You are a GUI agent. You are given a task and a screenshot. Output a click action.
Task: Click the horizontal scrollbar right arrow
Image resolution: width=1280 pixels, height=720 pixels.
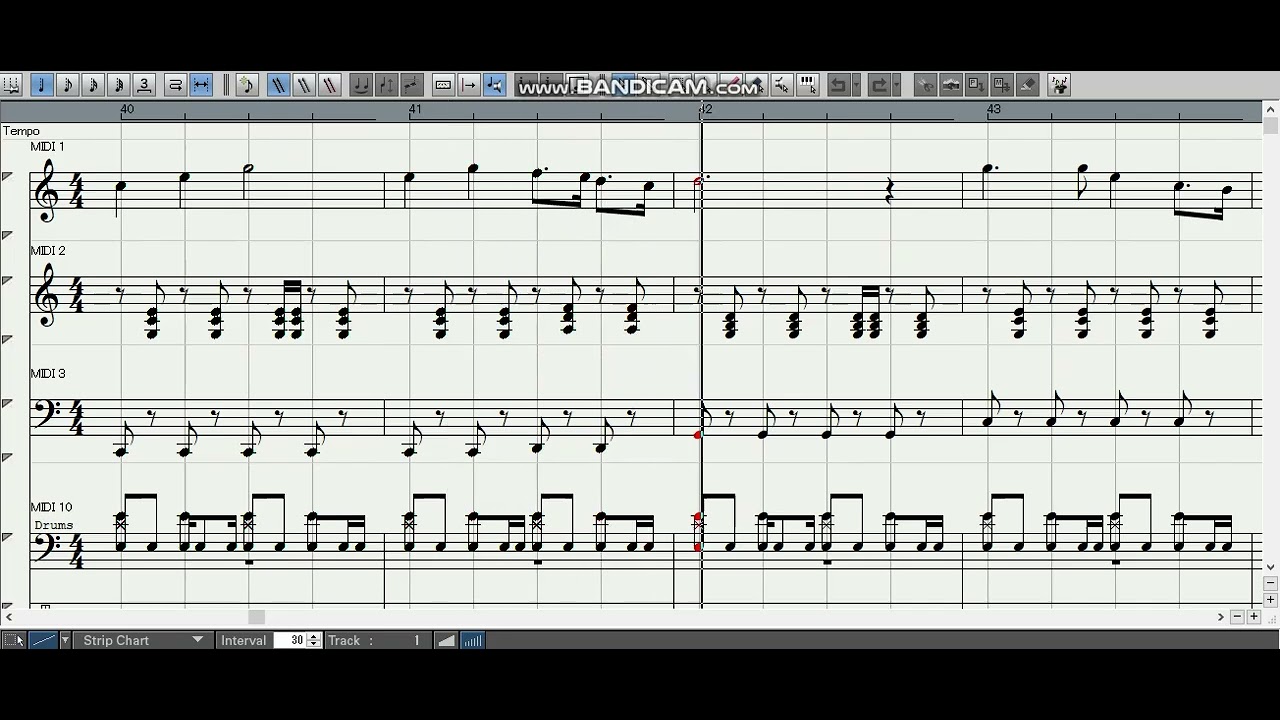point(1221,617)
